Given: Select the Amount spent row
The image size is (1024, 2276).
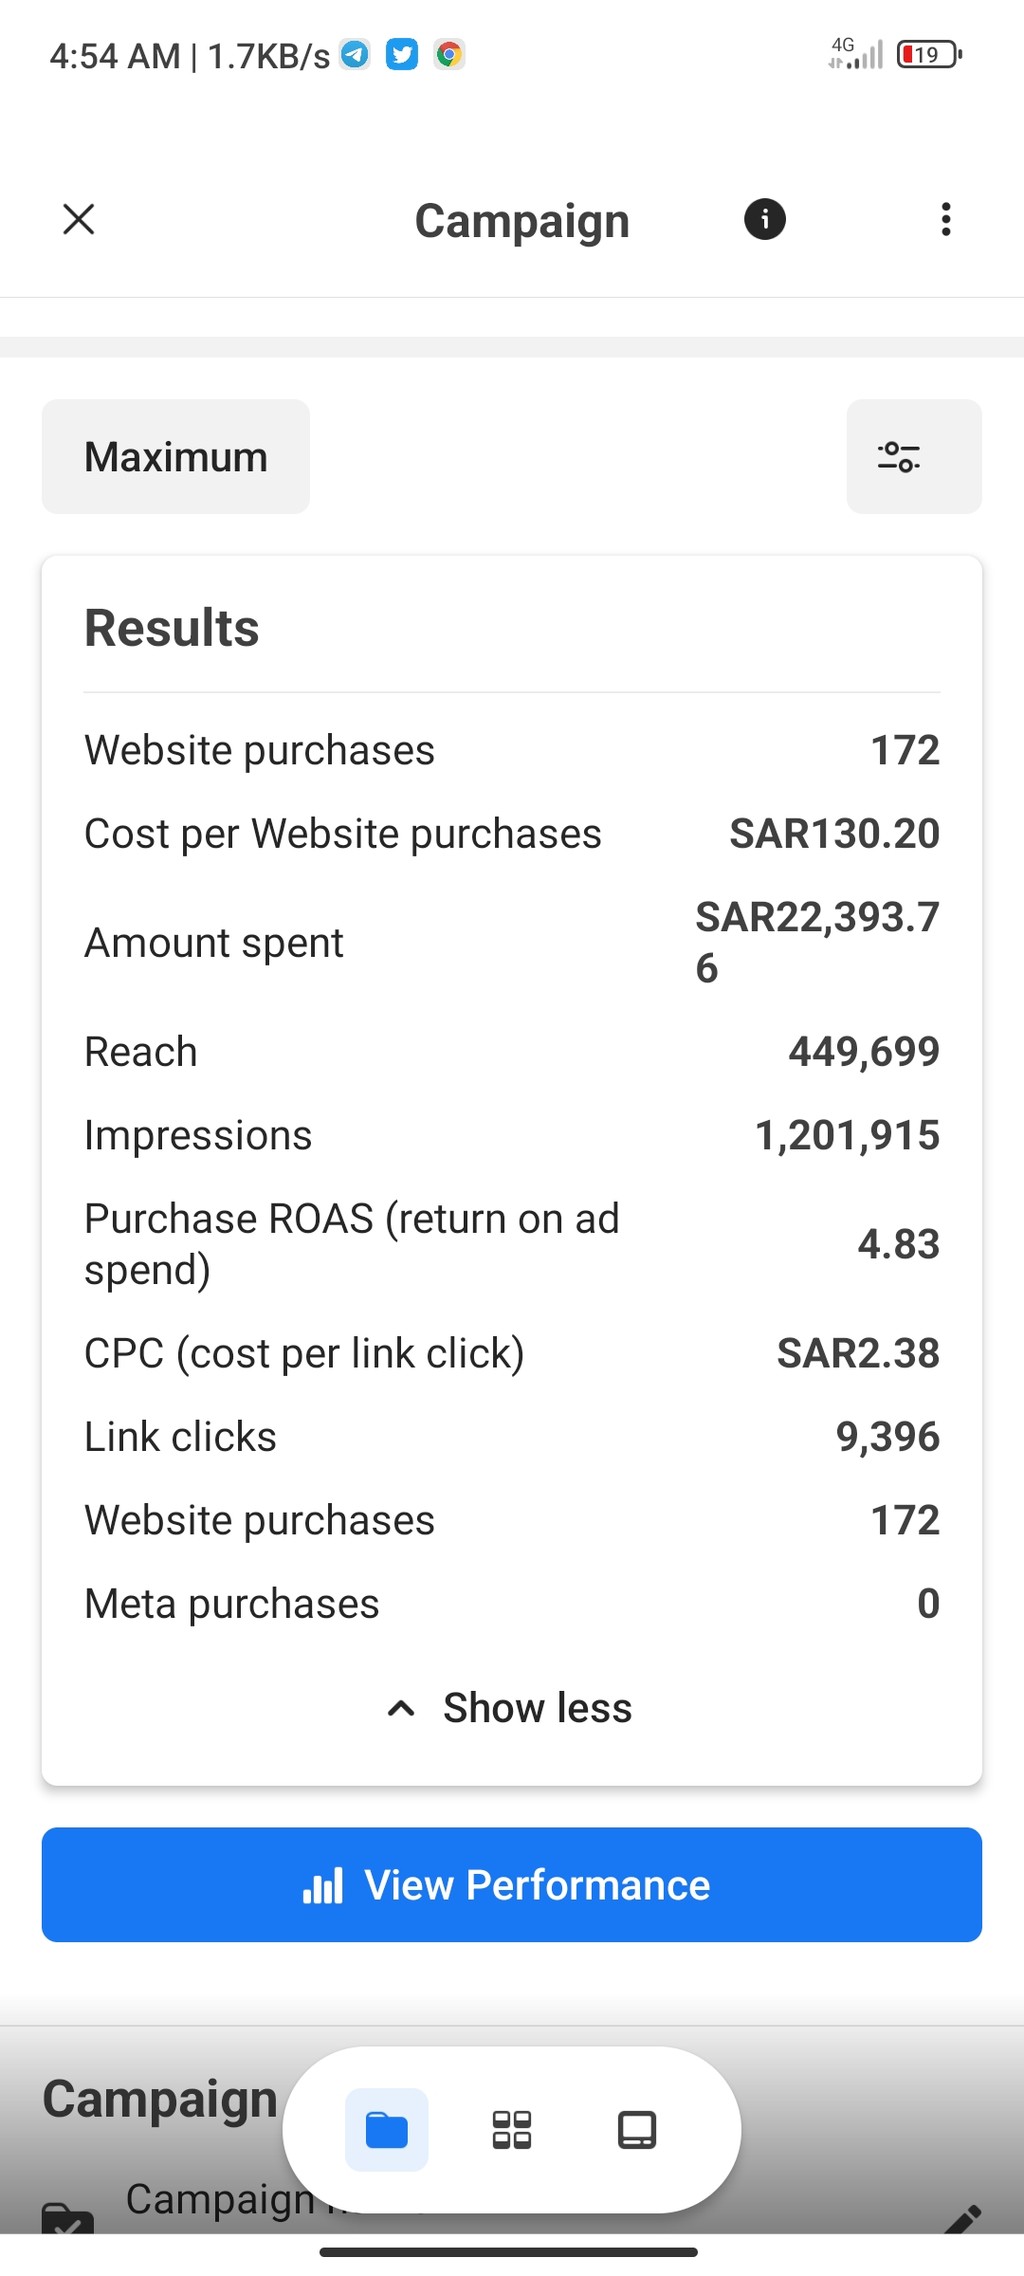Looking at the screenshot, I should [512, 943].
